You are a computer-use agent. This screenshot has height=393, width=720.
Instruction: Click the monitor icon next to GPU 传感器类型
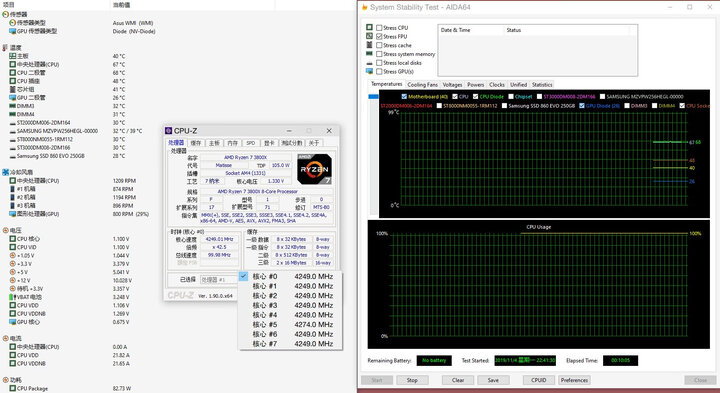click(x=13, y=31)
